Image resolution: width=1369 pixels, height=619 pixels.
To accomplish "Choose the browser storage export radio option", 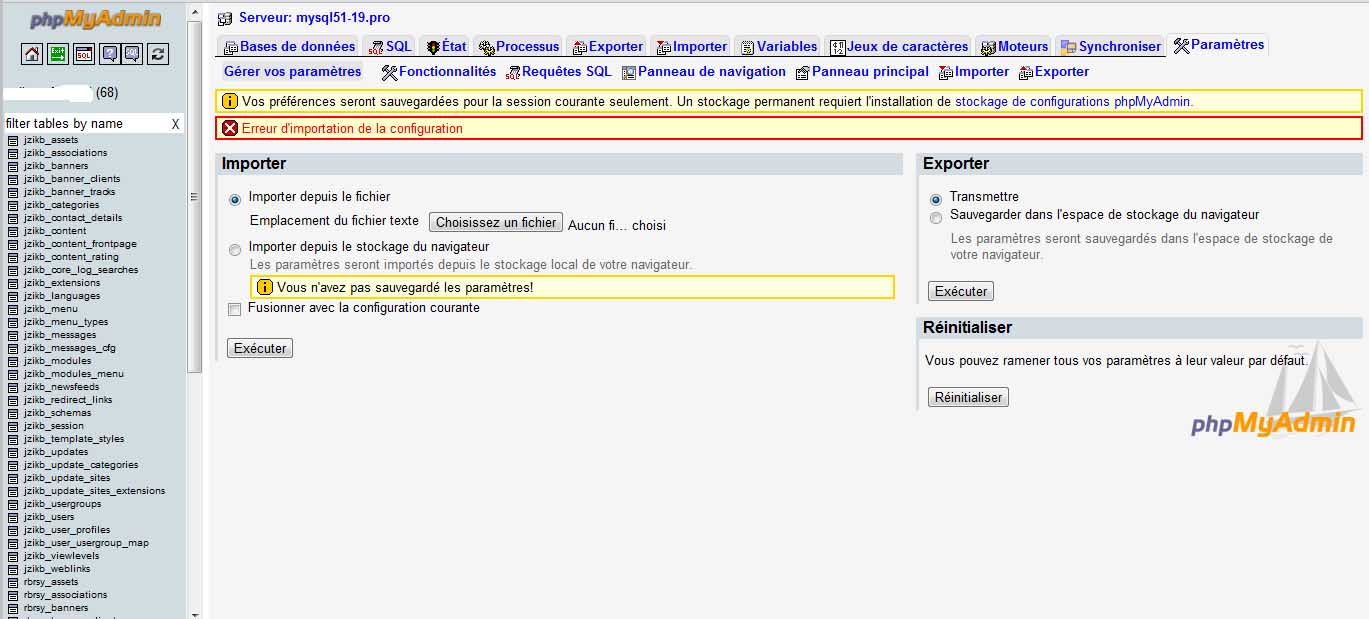I will click(936, 217).
